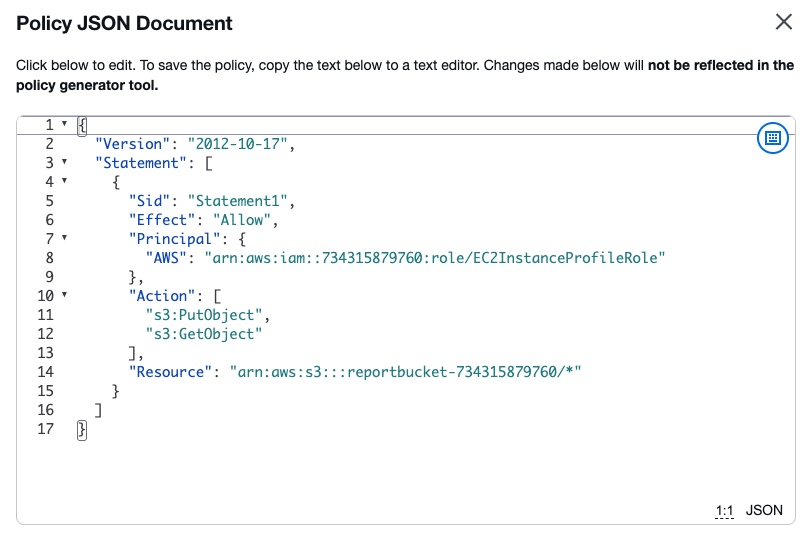This screenshot has width=807, height=546.
Task: Click the "Effect" key
Action: point(162,220)
